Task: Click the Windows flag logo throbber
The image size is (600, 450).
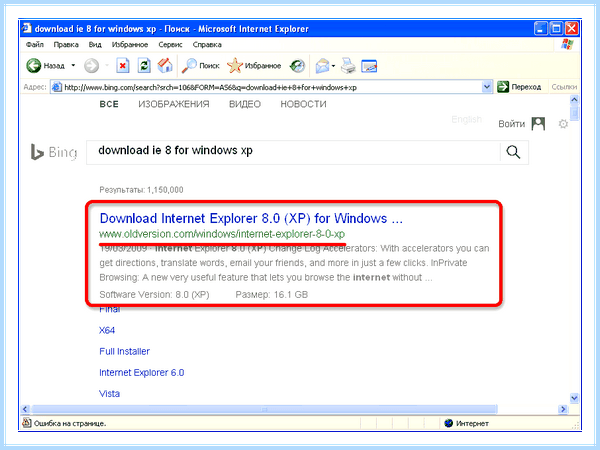Action: click(567, 44)
